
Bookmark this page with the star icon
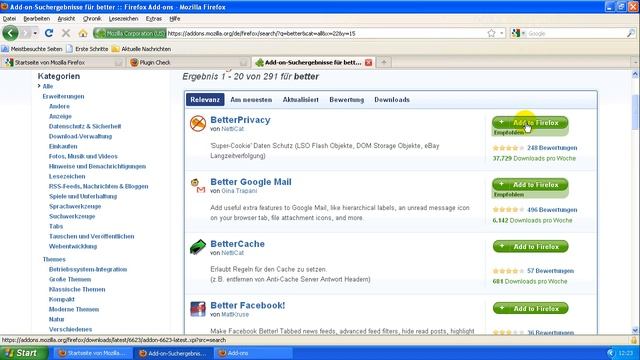click(x=491, y=33)
